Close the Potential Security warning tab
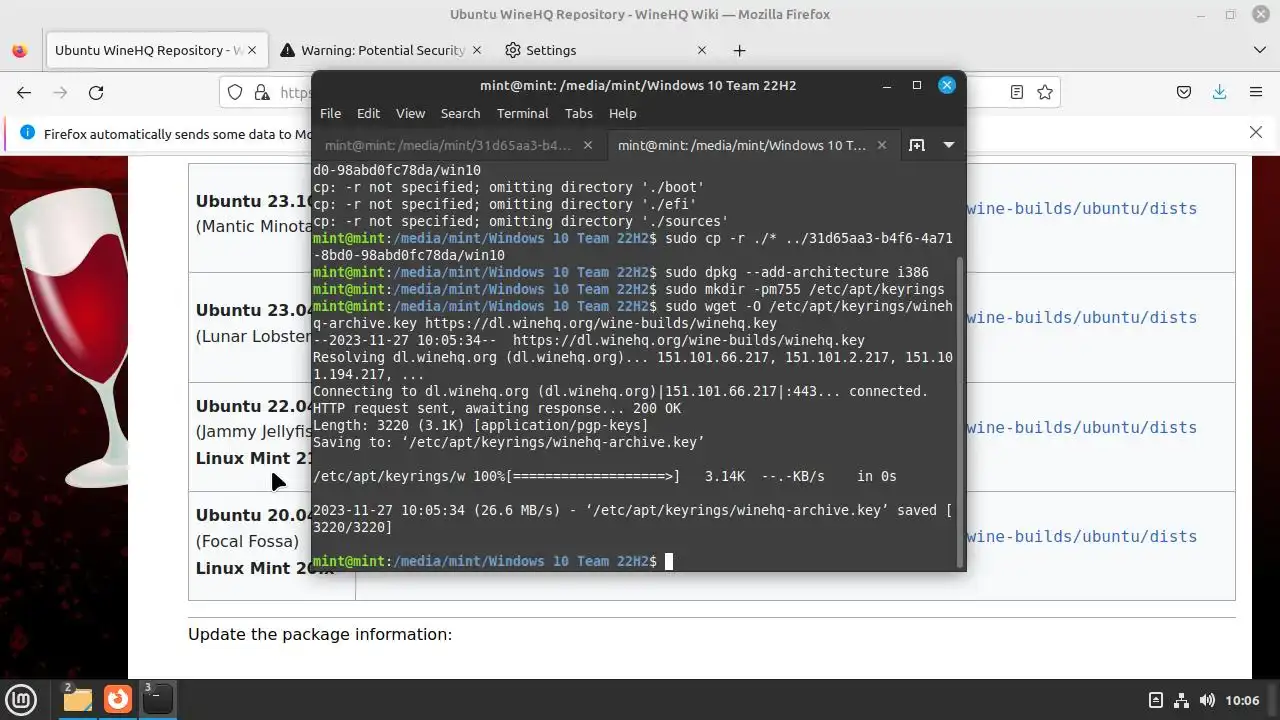The image size is (1280, 720). tap(477, 50)
